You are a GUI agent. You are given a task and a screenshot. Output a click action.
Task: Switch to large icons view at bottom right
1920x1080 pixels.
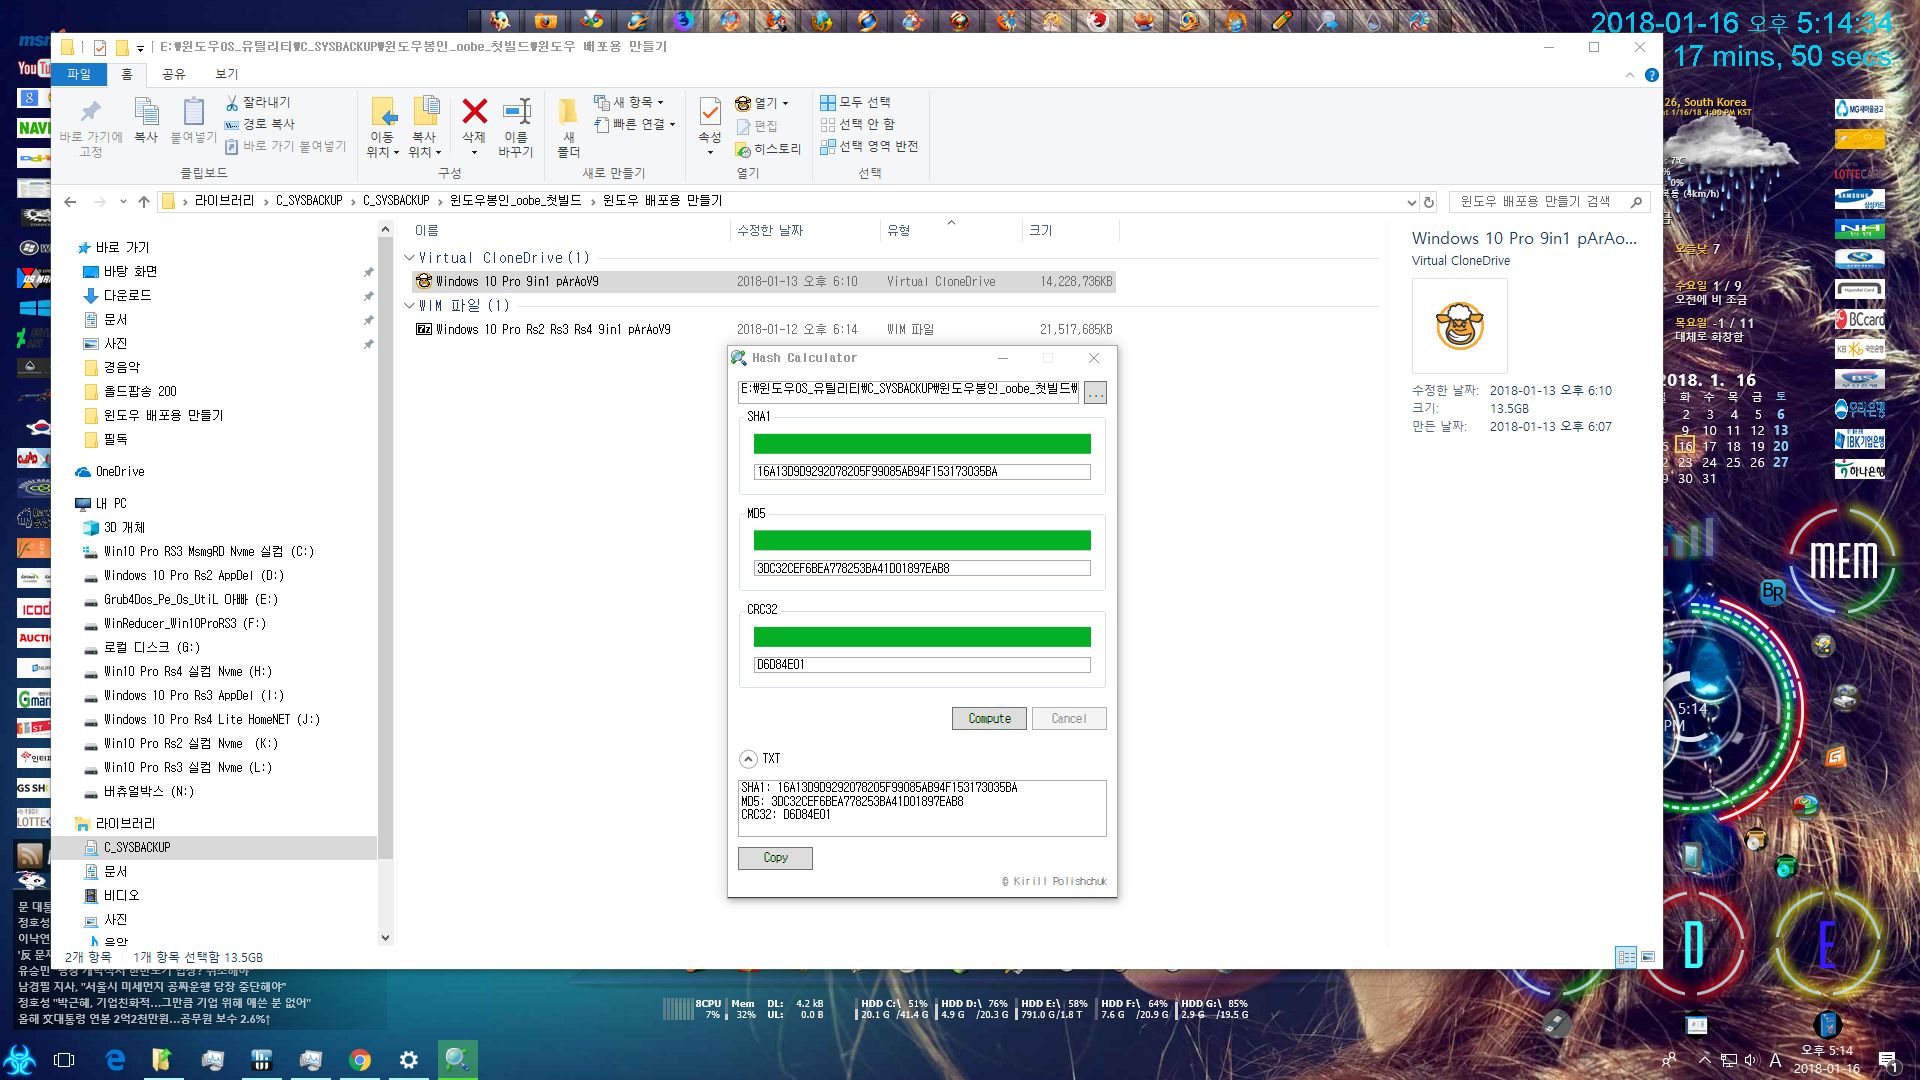coord(1647,957)
